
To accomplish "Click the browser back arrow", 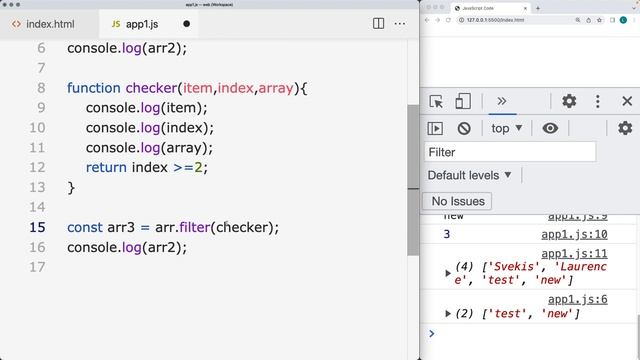I will tap(427, 20).
